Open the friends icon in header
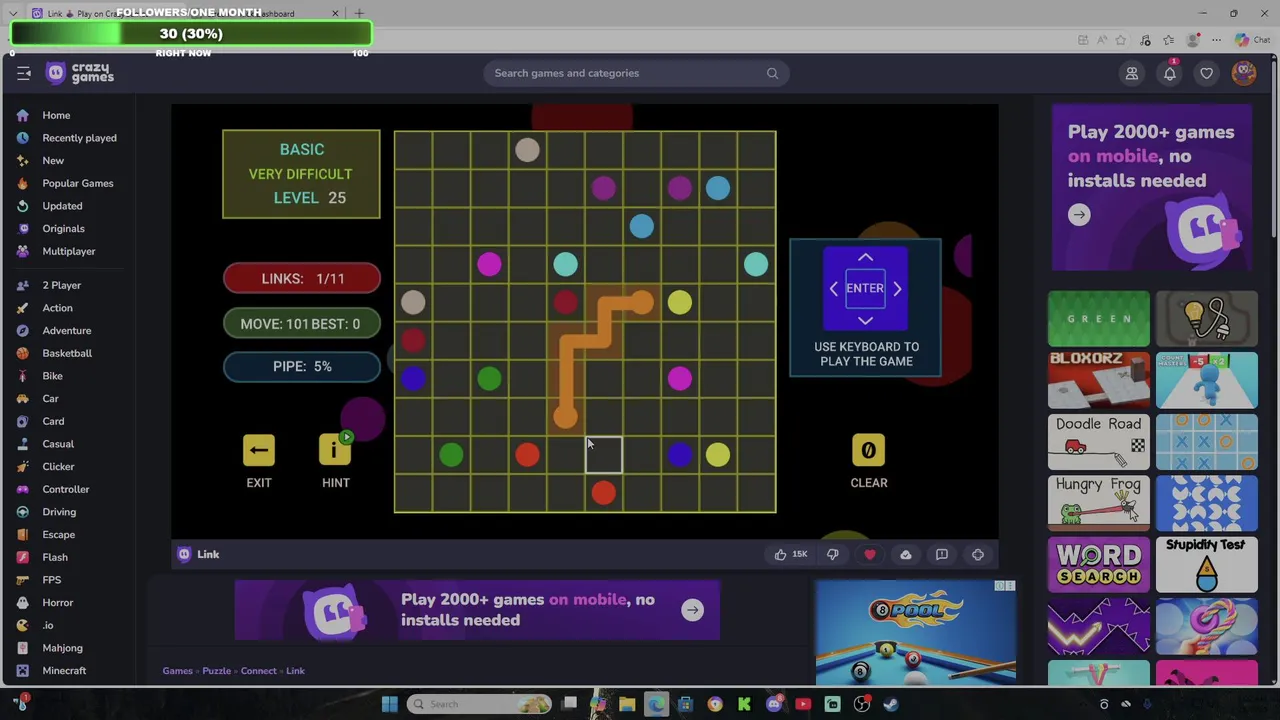1280x720 pixels. tap(1132, 73)
